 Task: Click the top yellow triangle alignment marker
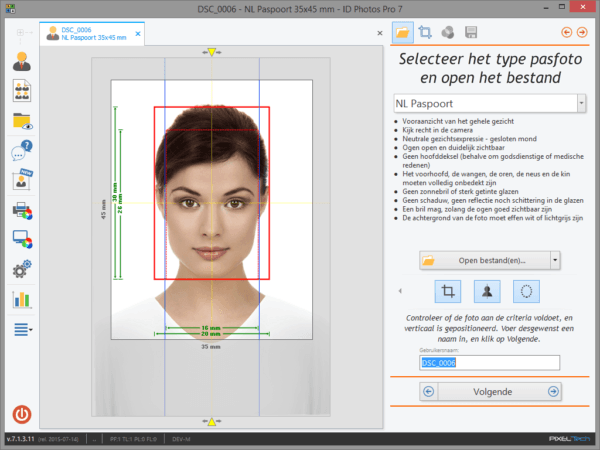[x=212, y=52]
